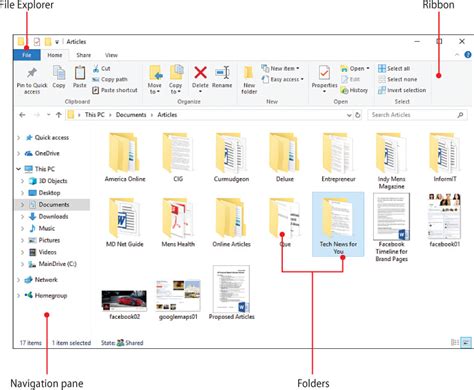Select the MD Net Guide folder
The width and height of the screenshot is (474, 390).
pos(125,222)
